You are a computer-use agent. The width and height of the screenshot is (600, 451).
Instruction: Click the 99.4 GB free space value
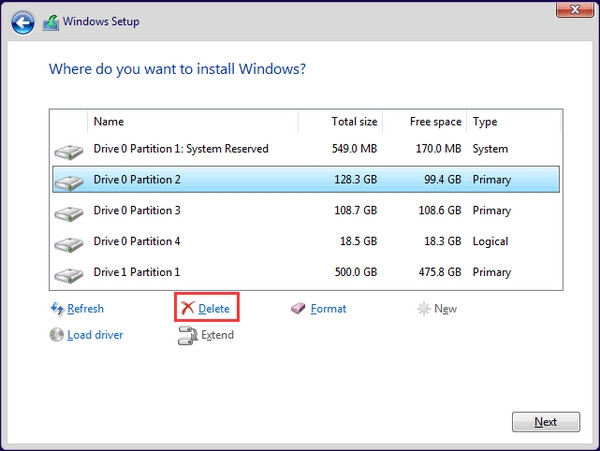(443, 180)
